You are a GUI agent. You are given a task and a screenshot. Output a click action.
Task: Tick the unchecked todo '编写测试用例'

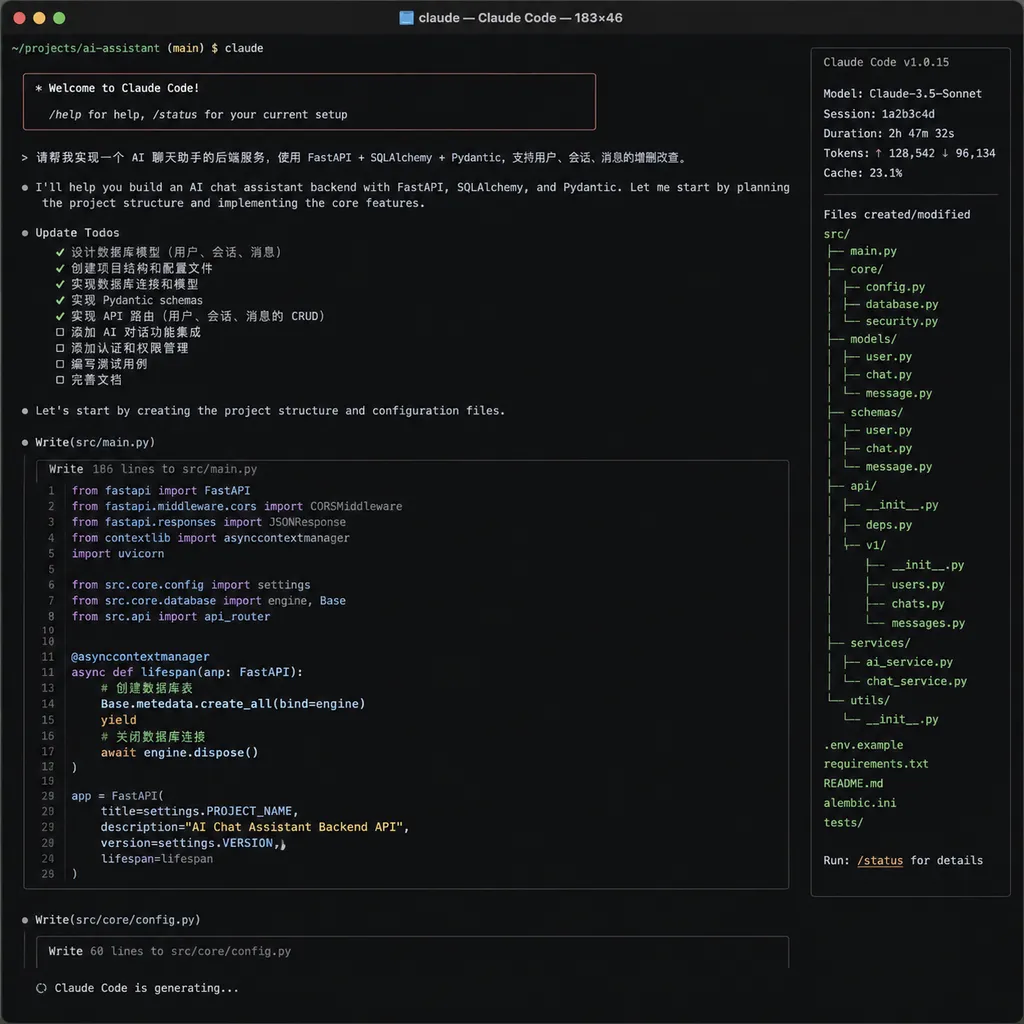(x=60, y=364)
